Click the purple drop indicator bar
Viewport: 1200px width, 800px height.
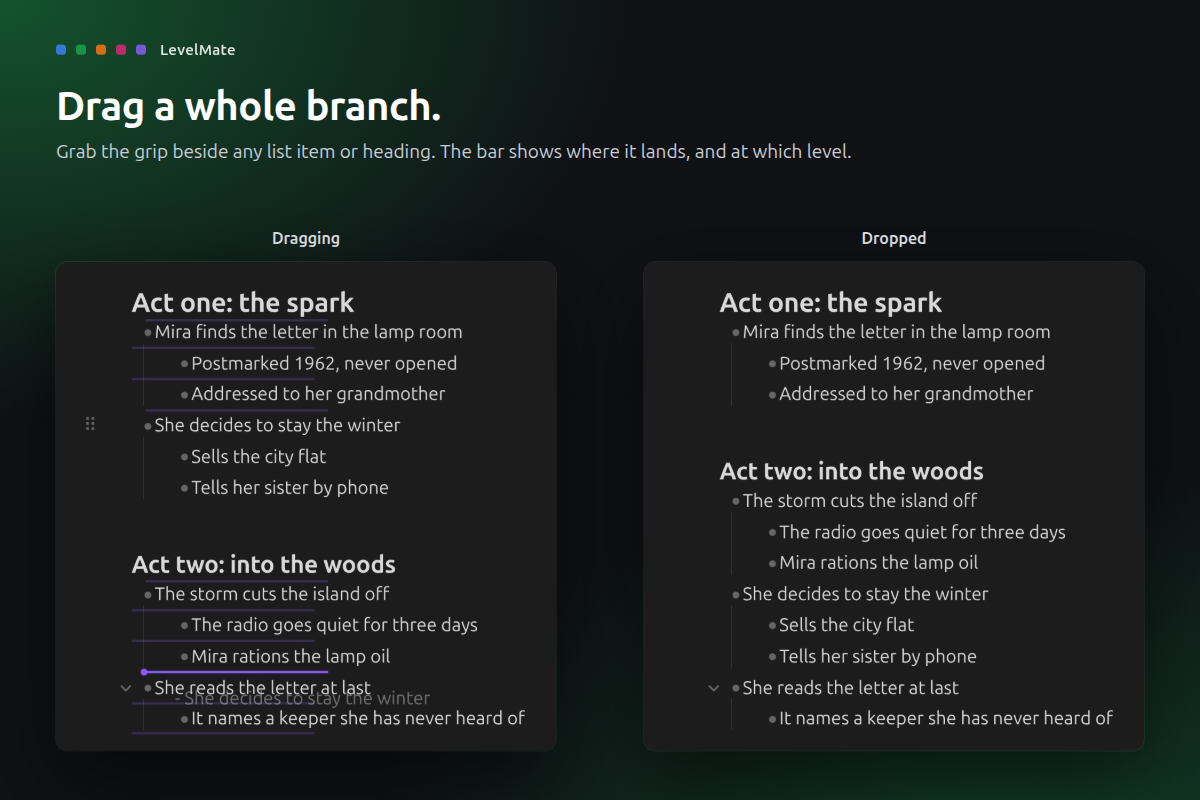coord(235,672)
